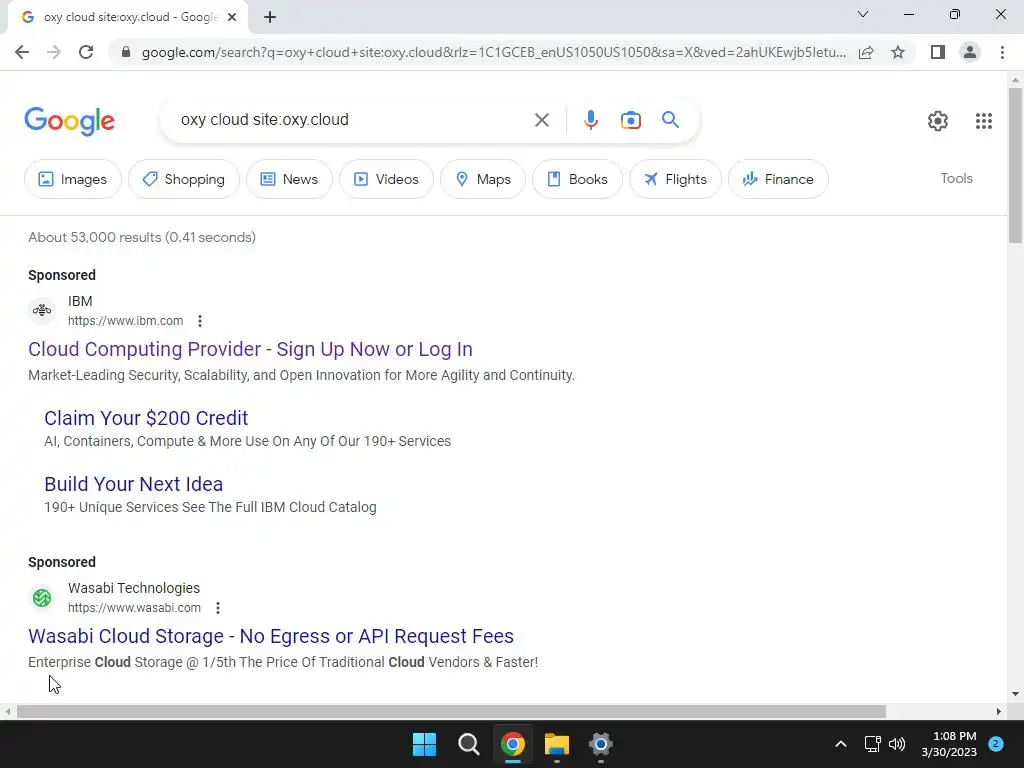Open the search Tools options
Image resolution: width=1024 pixels, height=768 pixels.
pos(956,178)
